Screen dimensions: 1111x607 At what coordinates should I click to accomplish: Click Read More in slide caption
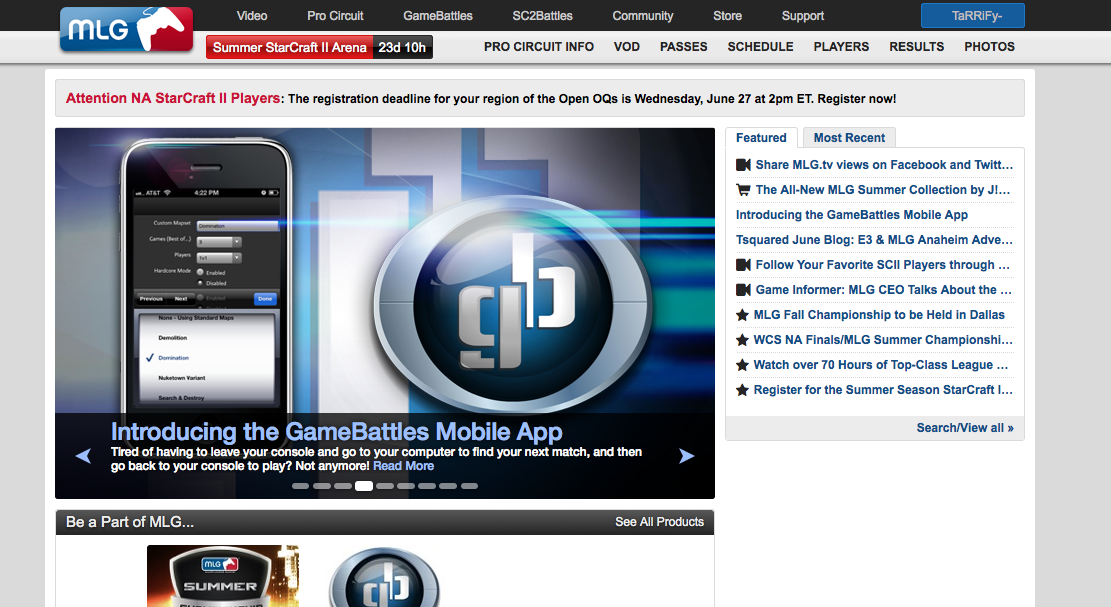pyautogui.click(x=403, y=466)
